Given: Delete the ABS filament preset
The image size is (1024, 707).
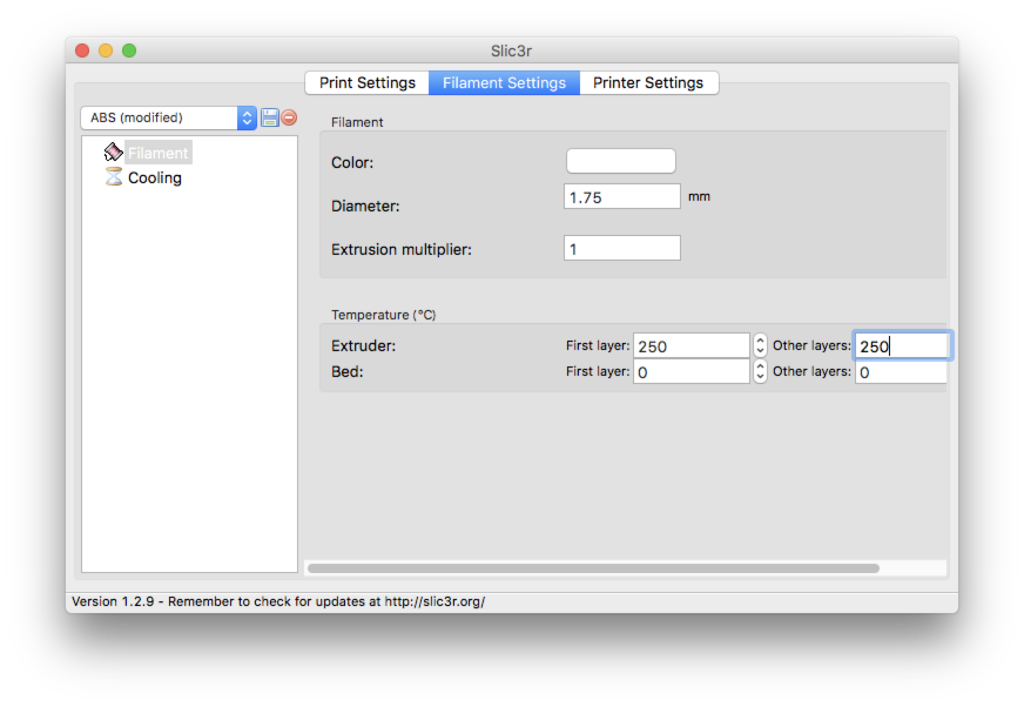Looking at the screenshot, I should coord(289,118).
